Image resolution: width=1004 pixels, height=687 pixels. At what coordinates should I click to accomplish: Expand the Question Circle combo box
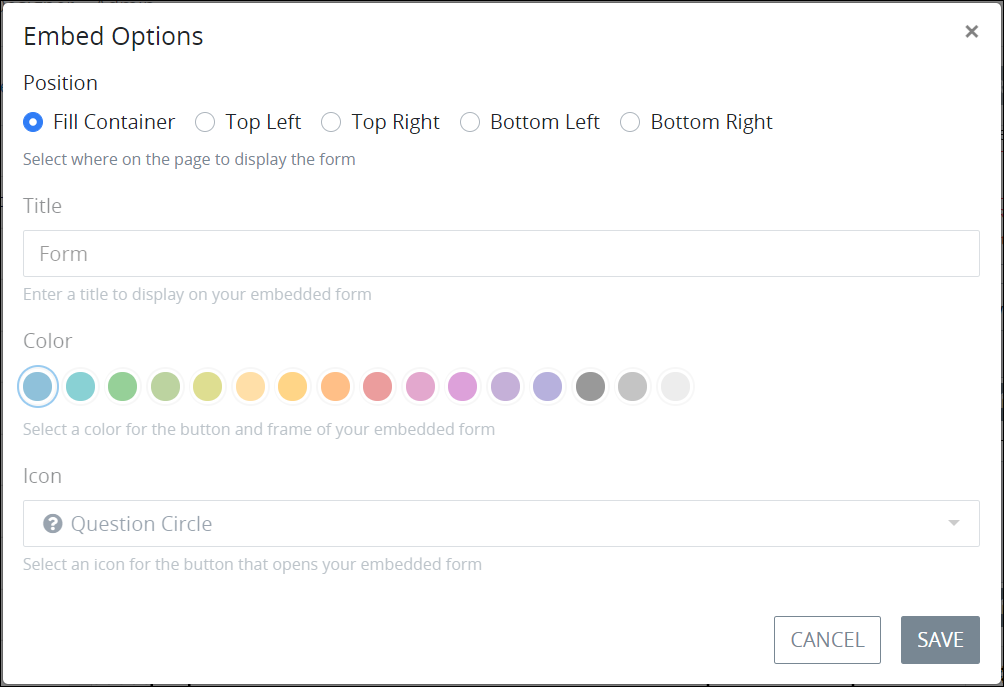[x=501, y=524]
